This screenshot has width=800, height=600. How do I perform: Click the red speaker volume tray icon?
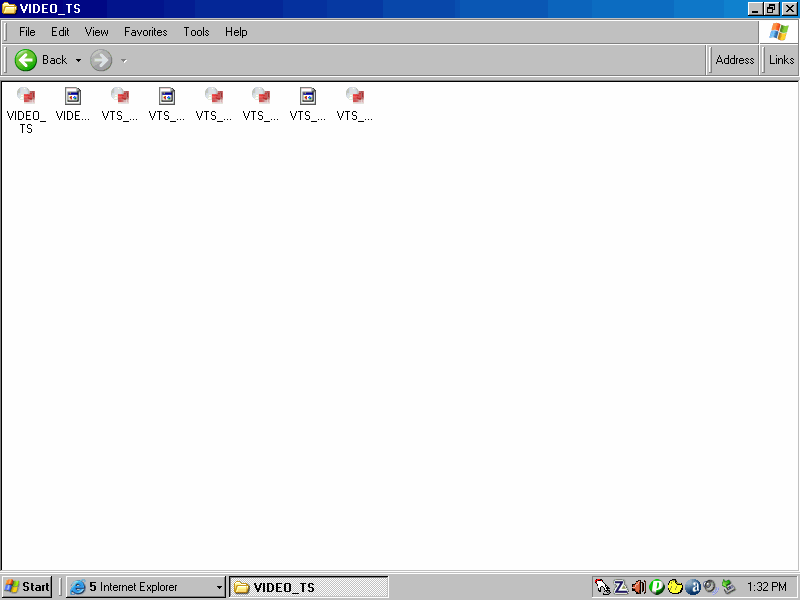(639, 587)
